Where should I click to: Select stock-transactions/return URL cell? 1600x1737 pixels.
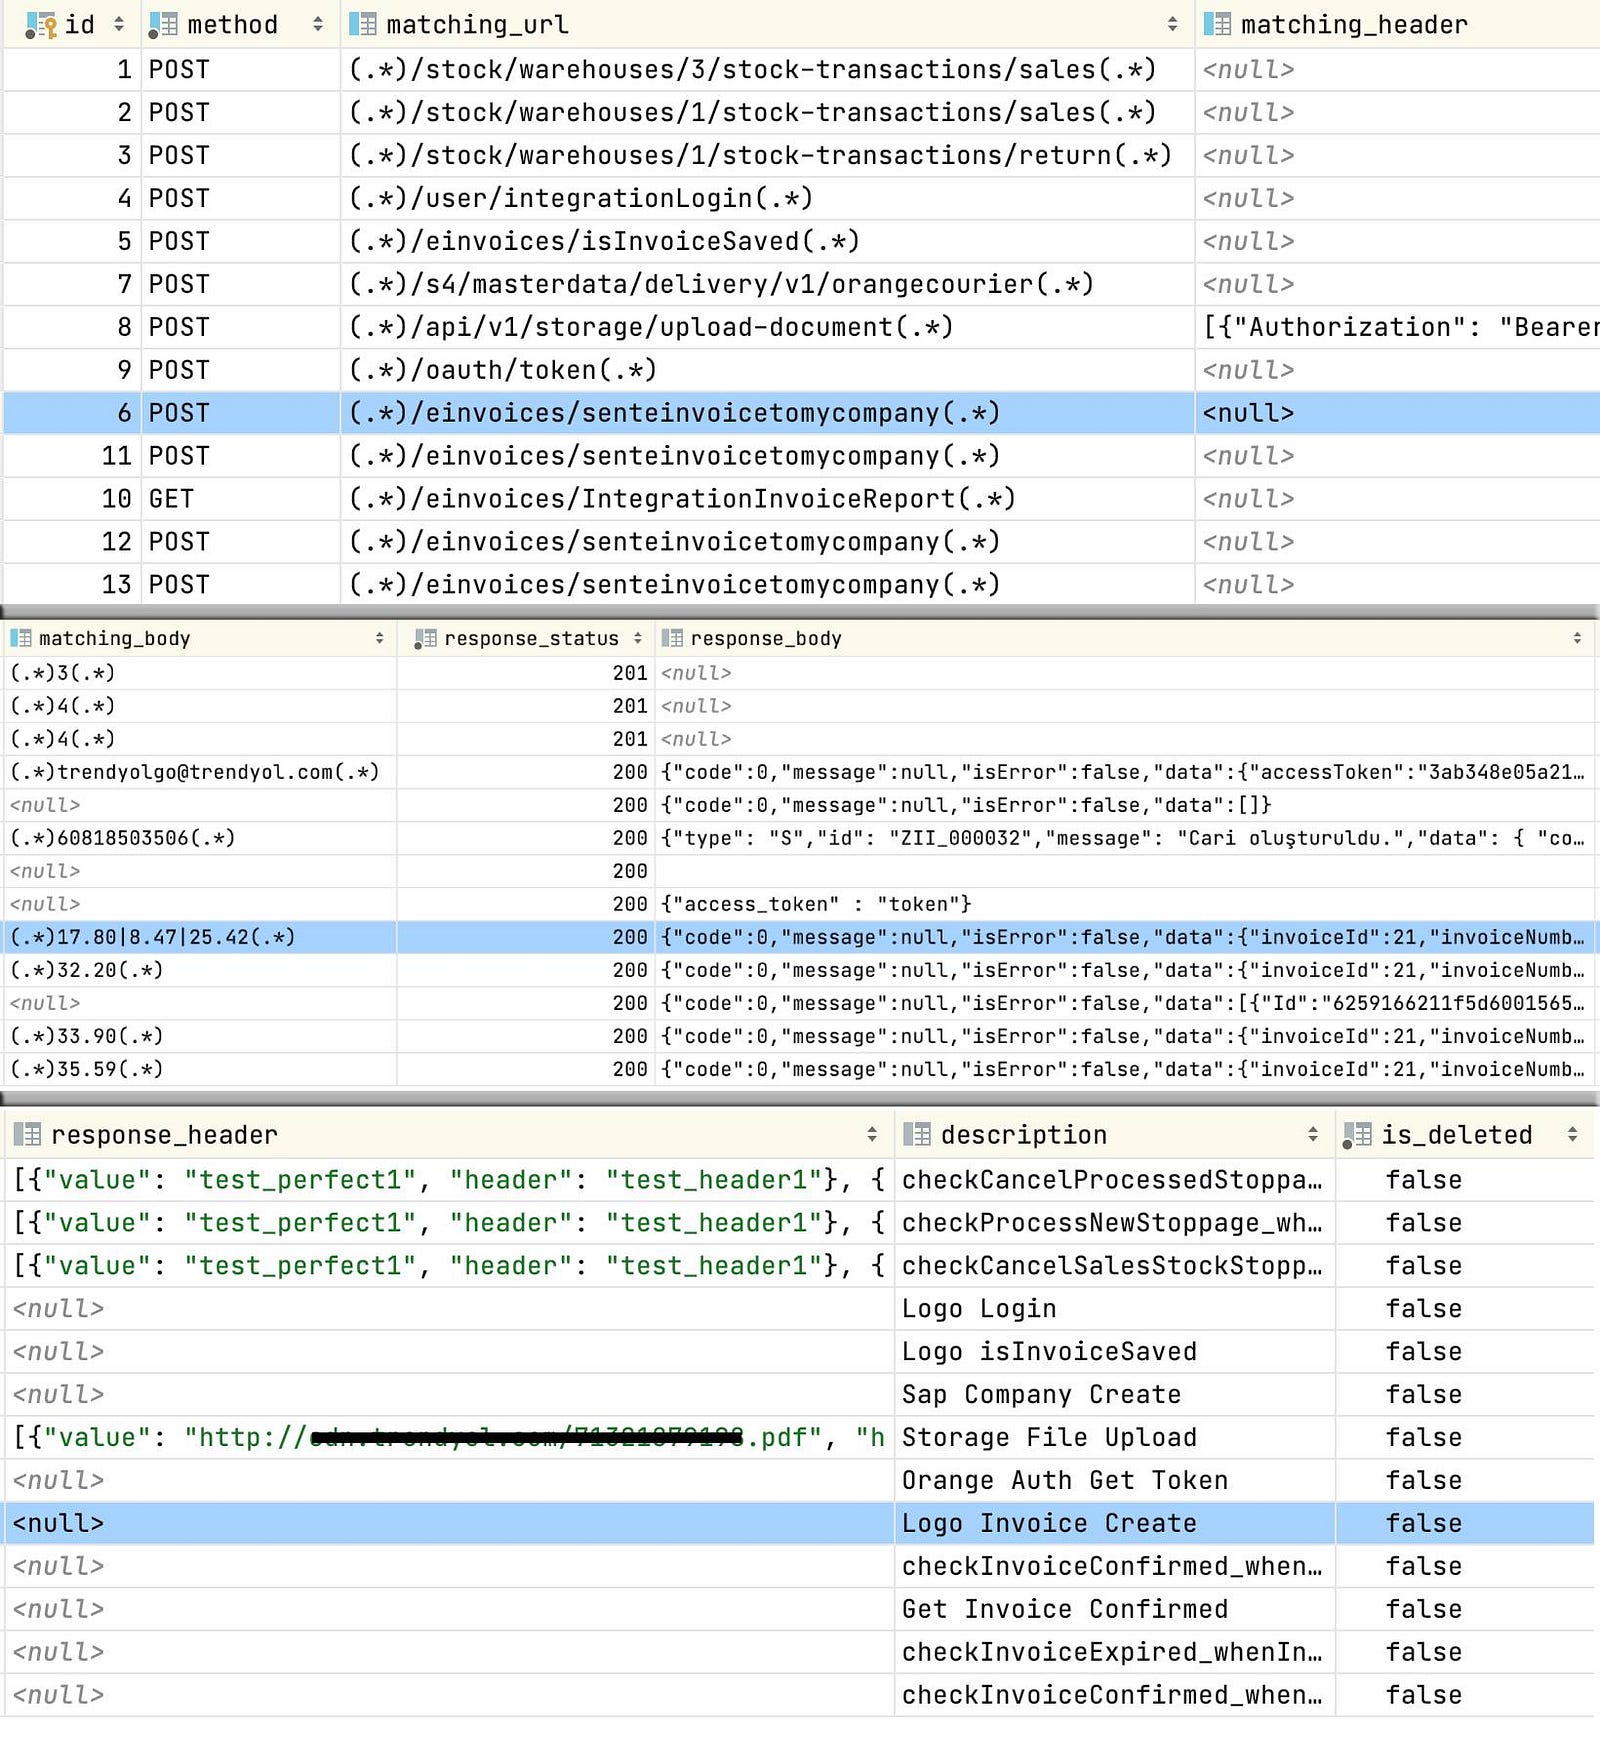(767, 155)
